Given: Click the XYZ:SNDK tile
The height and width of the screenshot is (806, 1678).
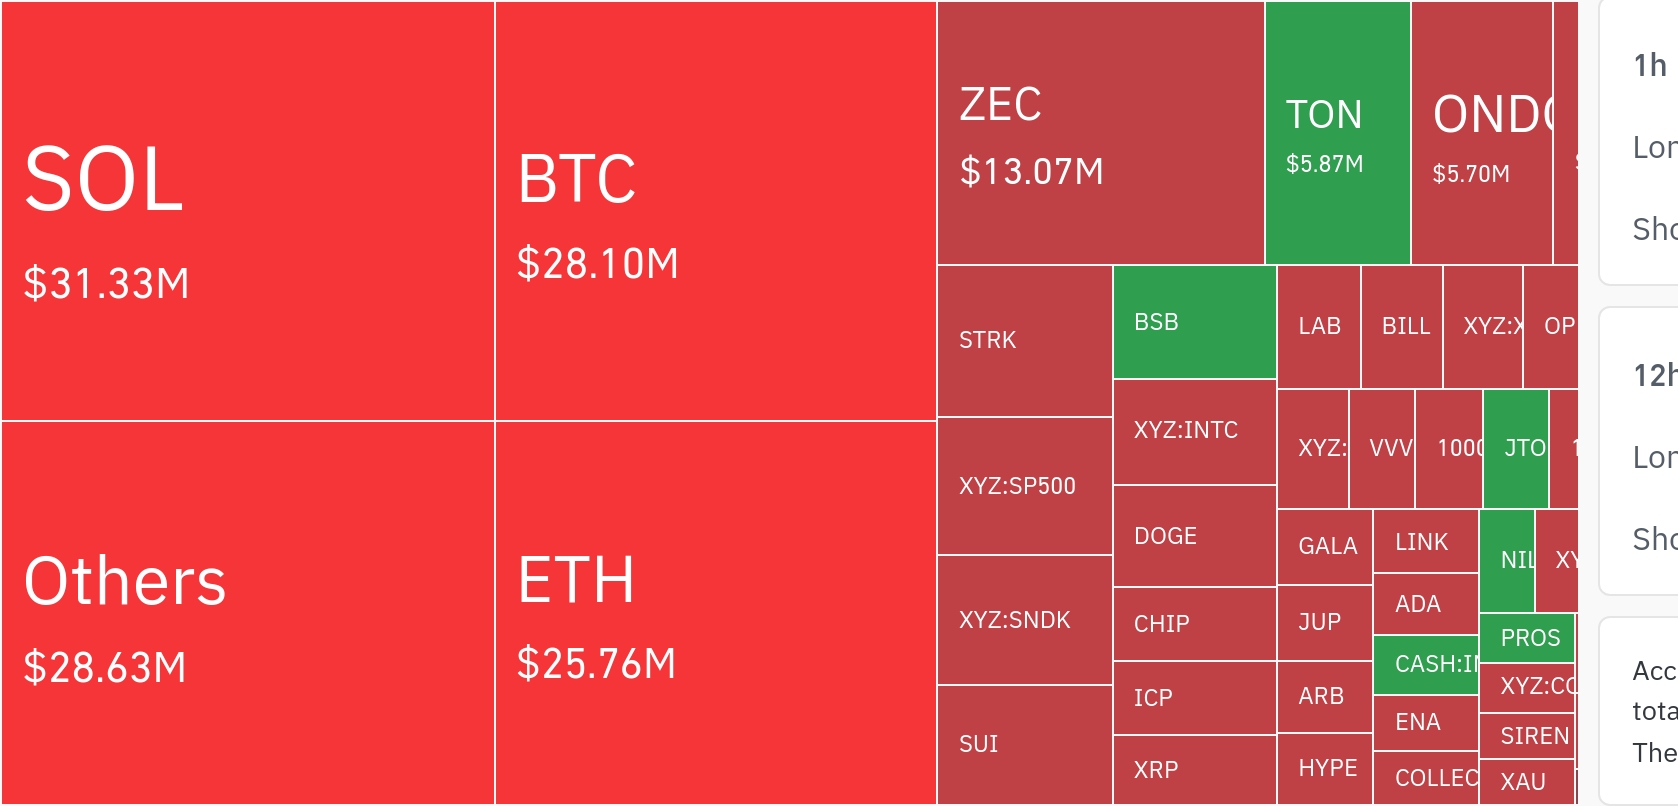Looking at the screenshot, I should coord(1025,620).
